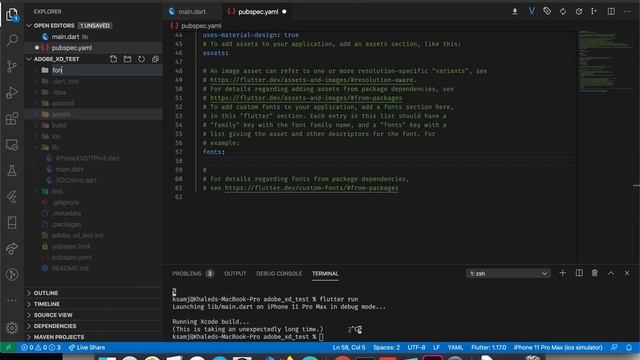Maximize the panel with up chevron
Viewport: 640px width, 360px height.
(611, 273)
